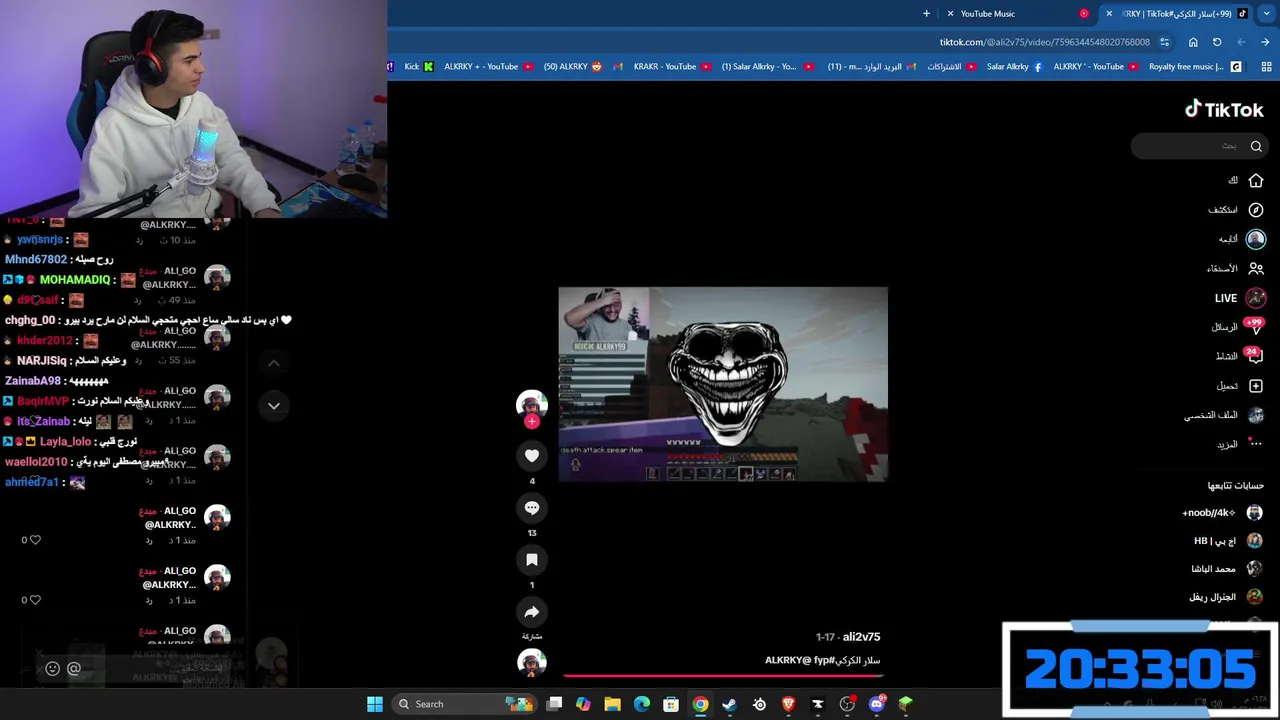Open followed account اج بي | HB
Image resolution: width=1280 pixels, height=720 pixels.
[1228, 541]
